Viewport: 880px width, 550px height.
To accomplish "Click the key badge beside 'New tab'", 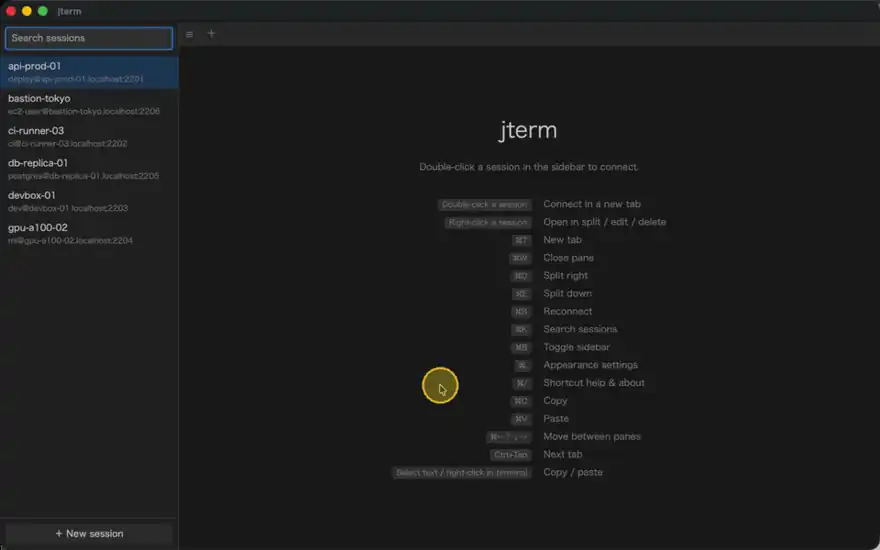I will click(x=521, y=241).
